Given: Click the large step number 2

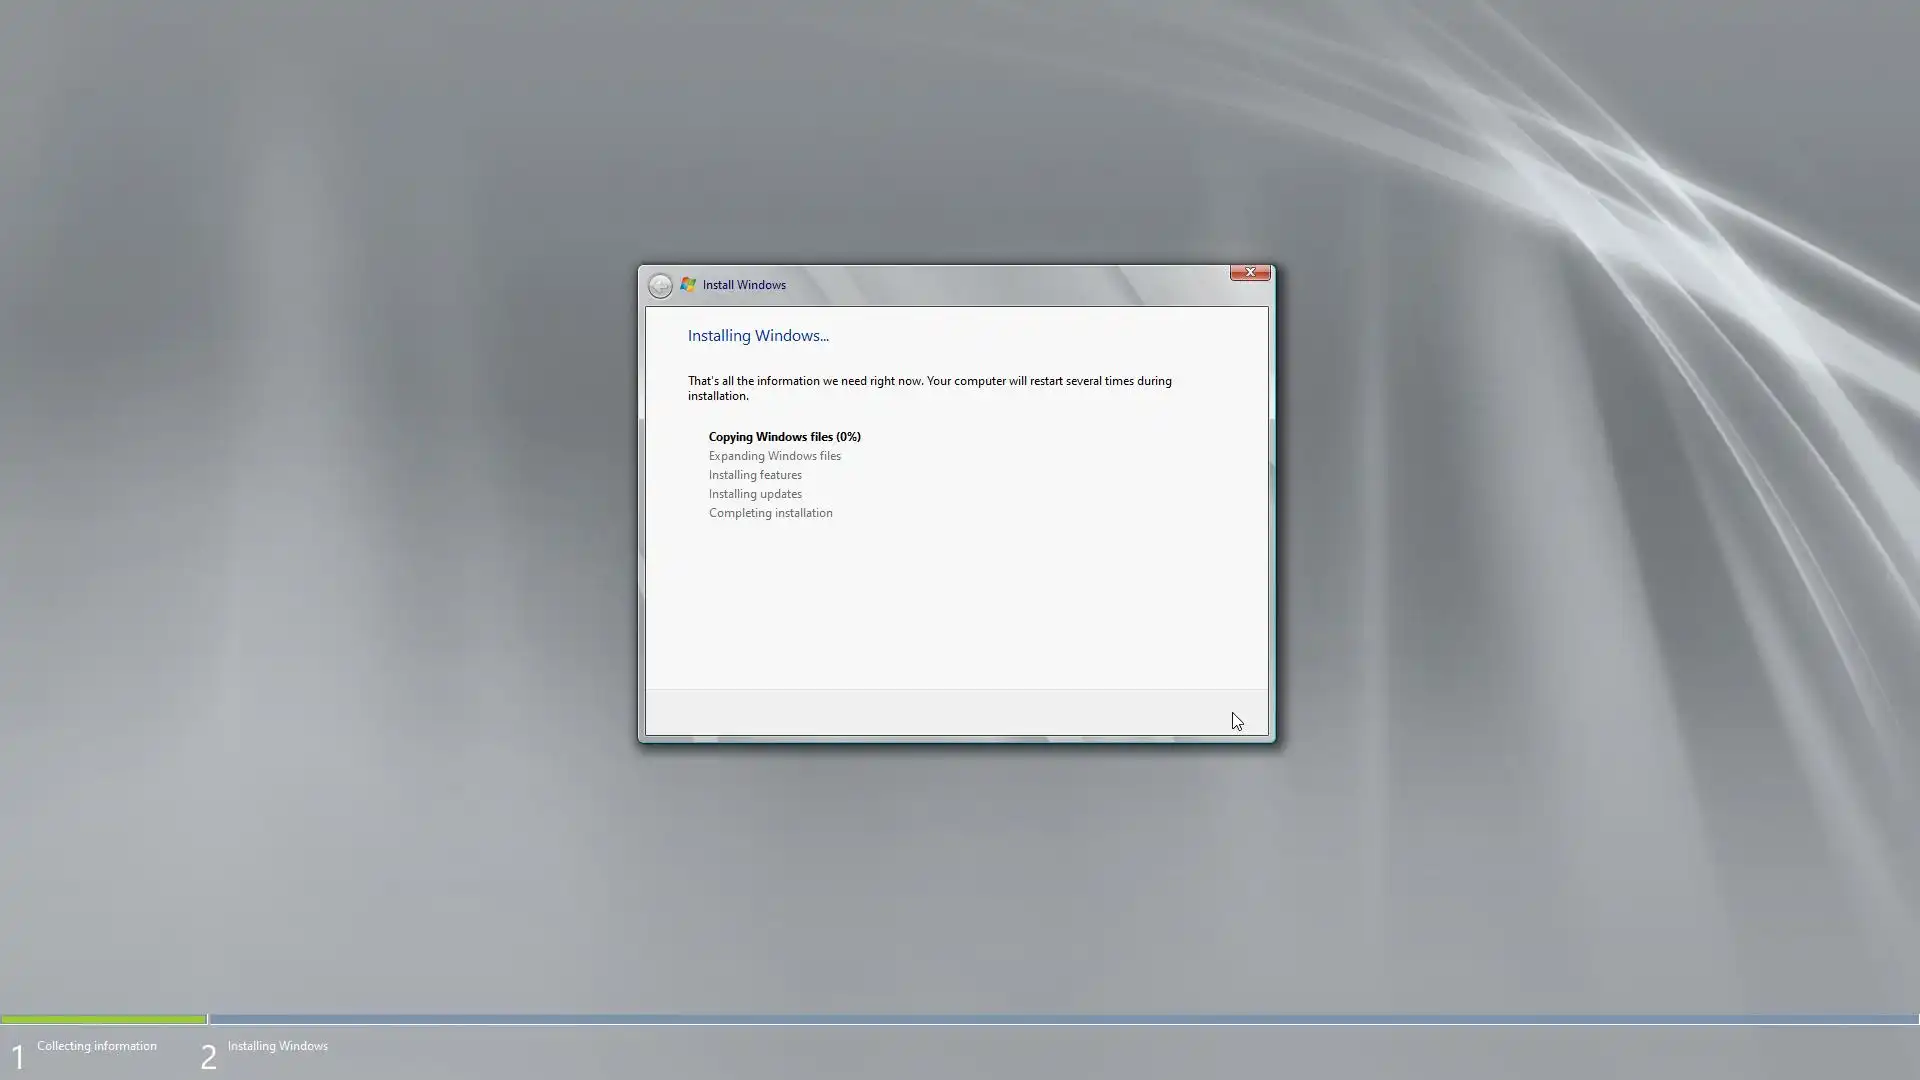Looking at the screenshot, I should (208, 1057).
